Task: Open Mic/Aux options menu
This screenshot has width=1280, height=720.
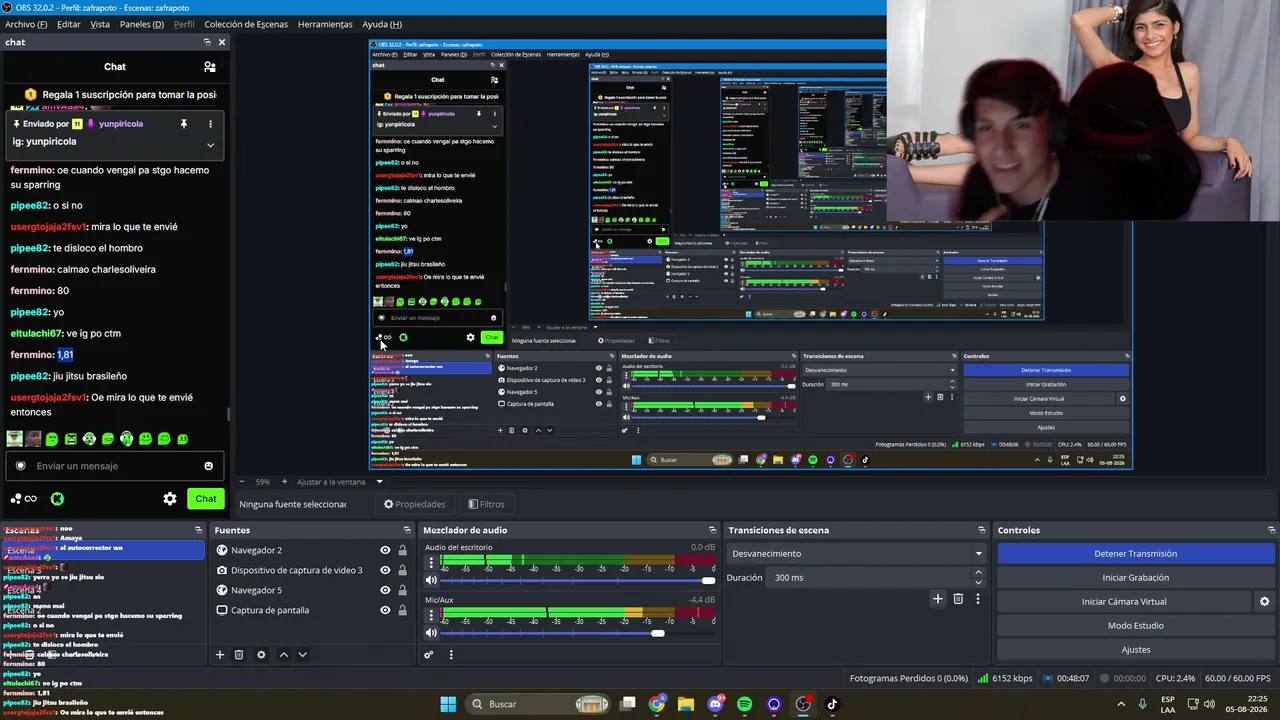Action: pos(432,614)
